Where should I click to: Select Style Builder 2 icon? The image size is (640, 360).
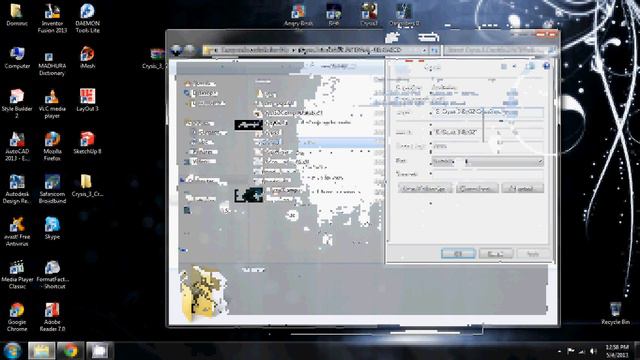[17, 104]
